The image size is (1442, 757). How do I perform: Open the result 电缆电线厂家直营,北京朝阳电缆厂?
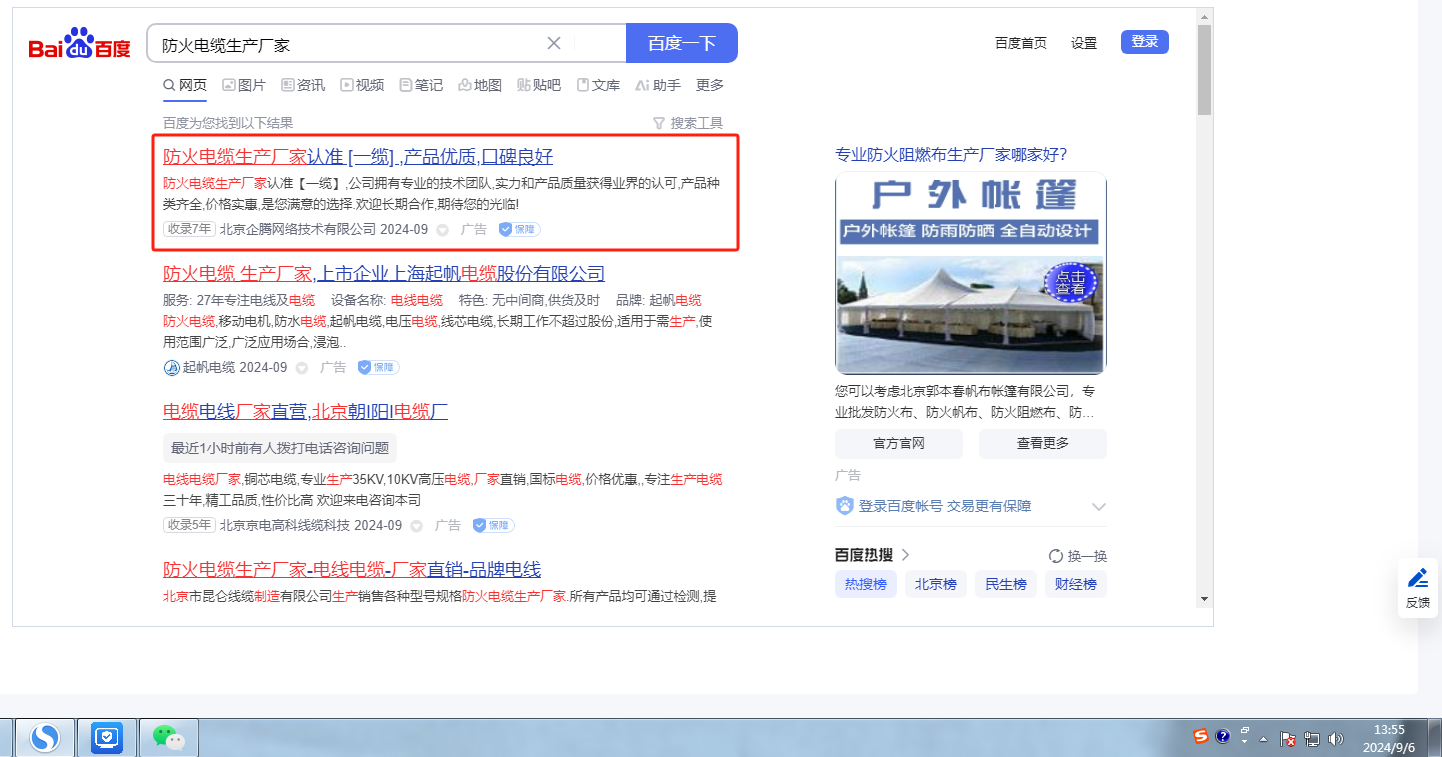pyautogui.click(x=305, y=411)
